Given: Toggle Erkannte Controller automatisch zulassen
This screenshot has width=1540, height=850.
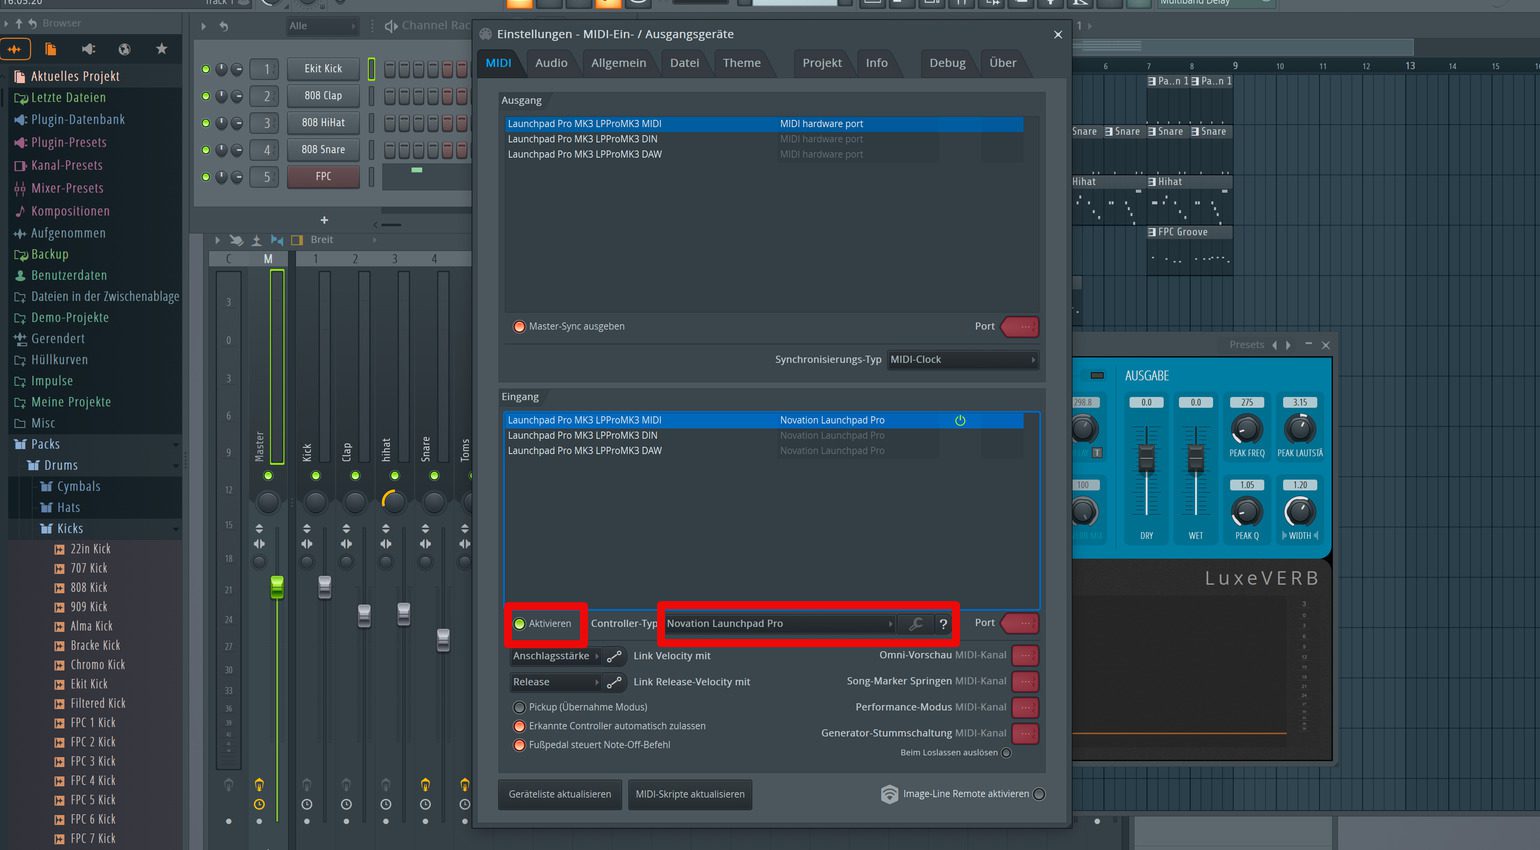Looking at the screenshot, I should click(519, 726).
